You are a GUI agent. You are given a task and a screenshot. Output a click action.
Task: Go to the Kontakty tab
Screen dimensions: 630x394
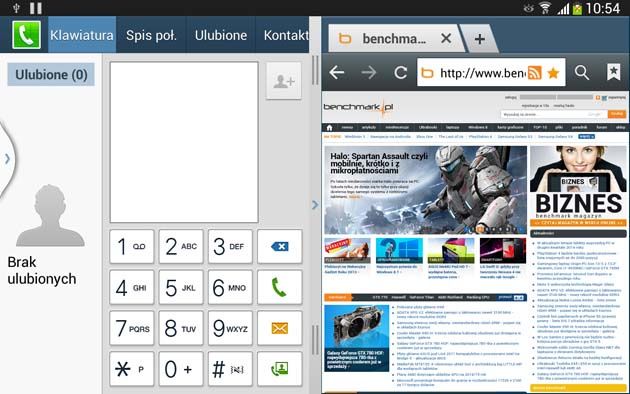283,35
